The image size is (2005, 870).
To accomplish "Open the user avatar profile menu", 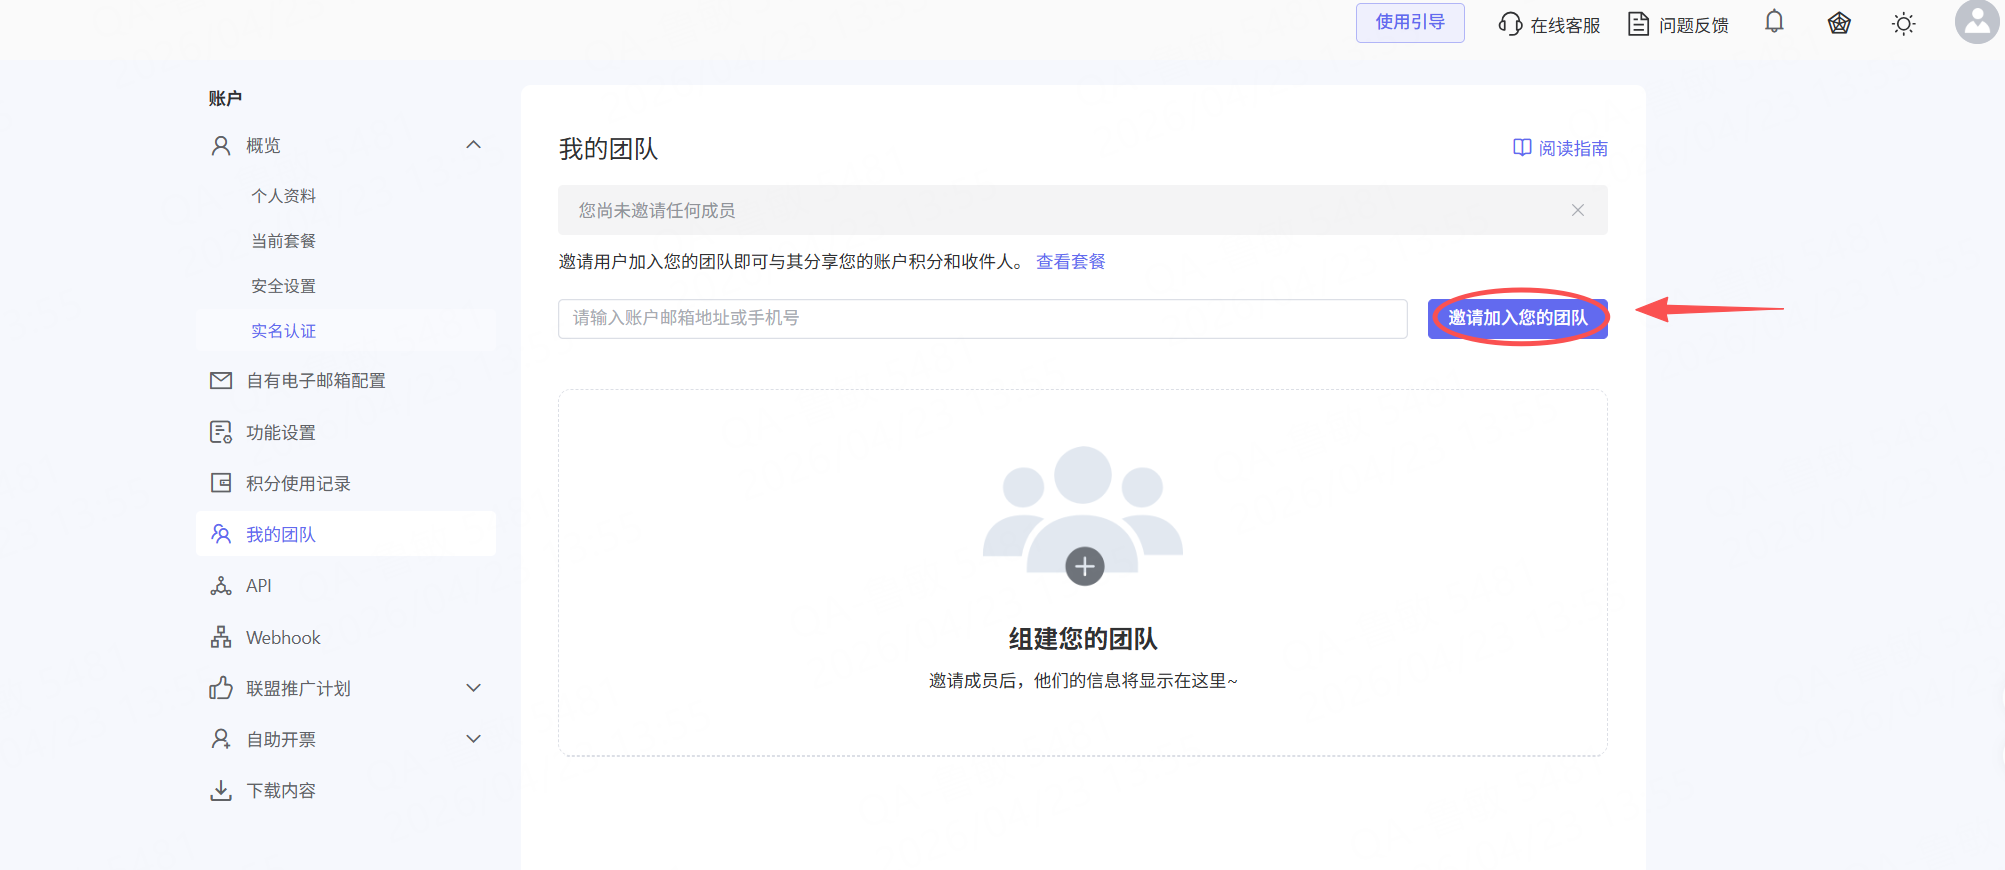I will [1976, 22].
